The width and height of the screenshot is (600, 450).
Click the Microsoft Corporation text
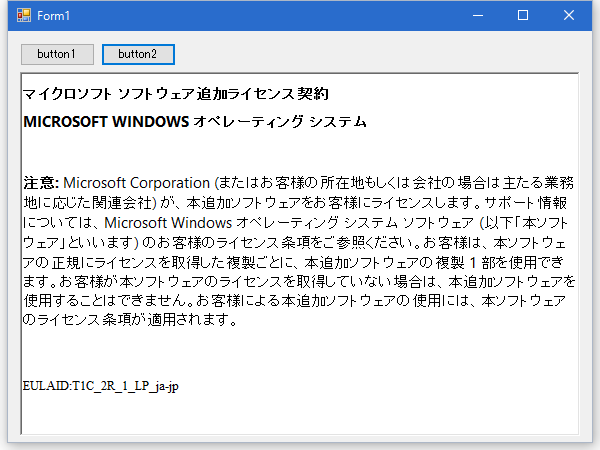coord(136,183)
